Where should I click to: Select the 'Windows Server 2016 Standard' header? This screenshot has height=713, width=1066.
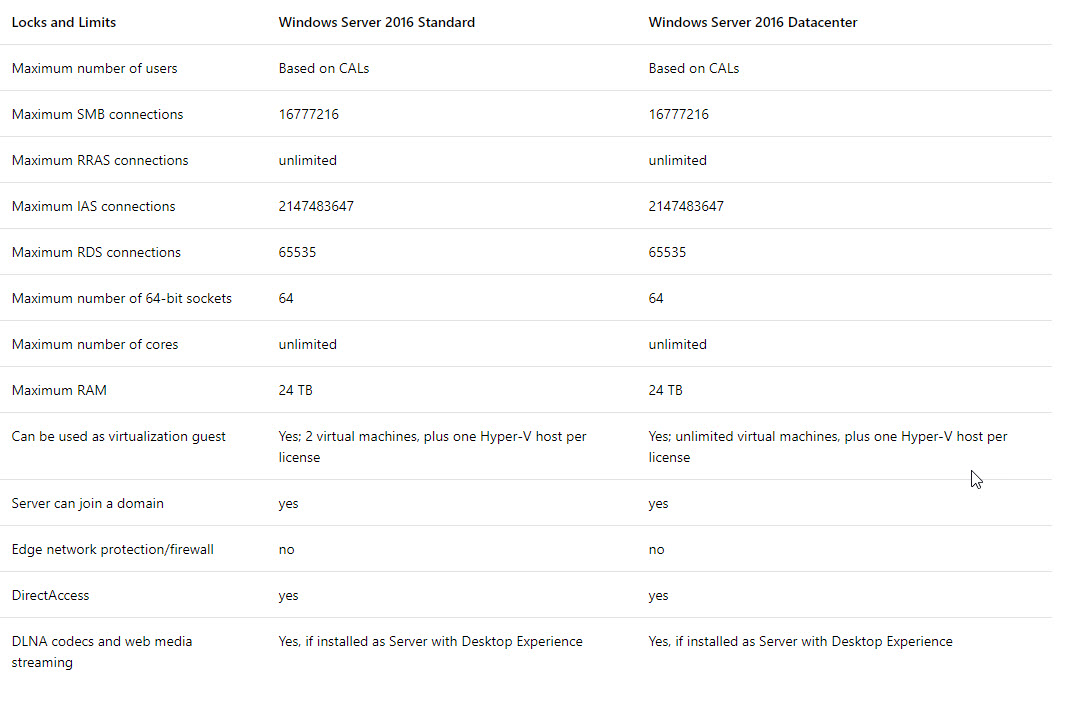click(377, 22)
